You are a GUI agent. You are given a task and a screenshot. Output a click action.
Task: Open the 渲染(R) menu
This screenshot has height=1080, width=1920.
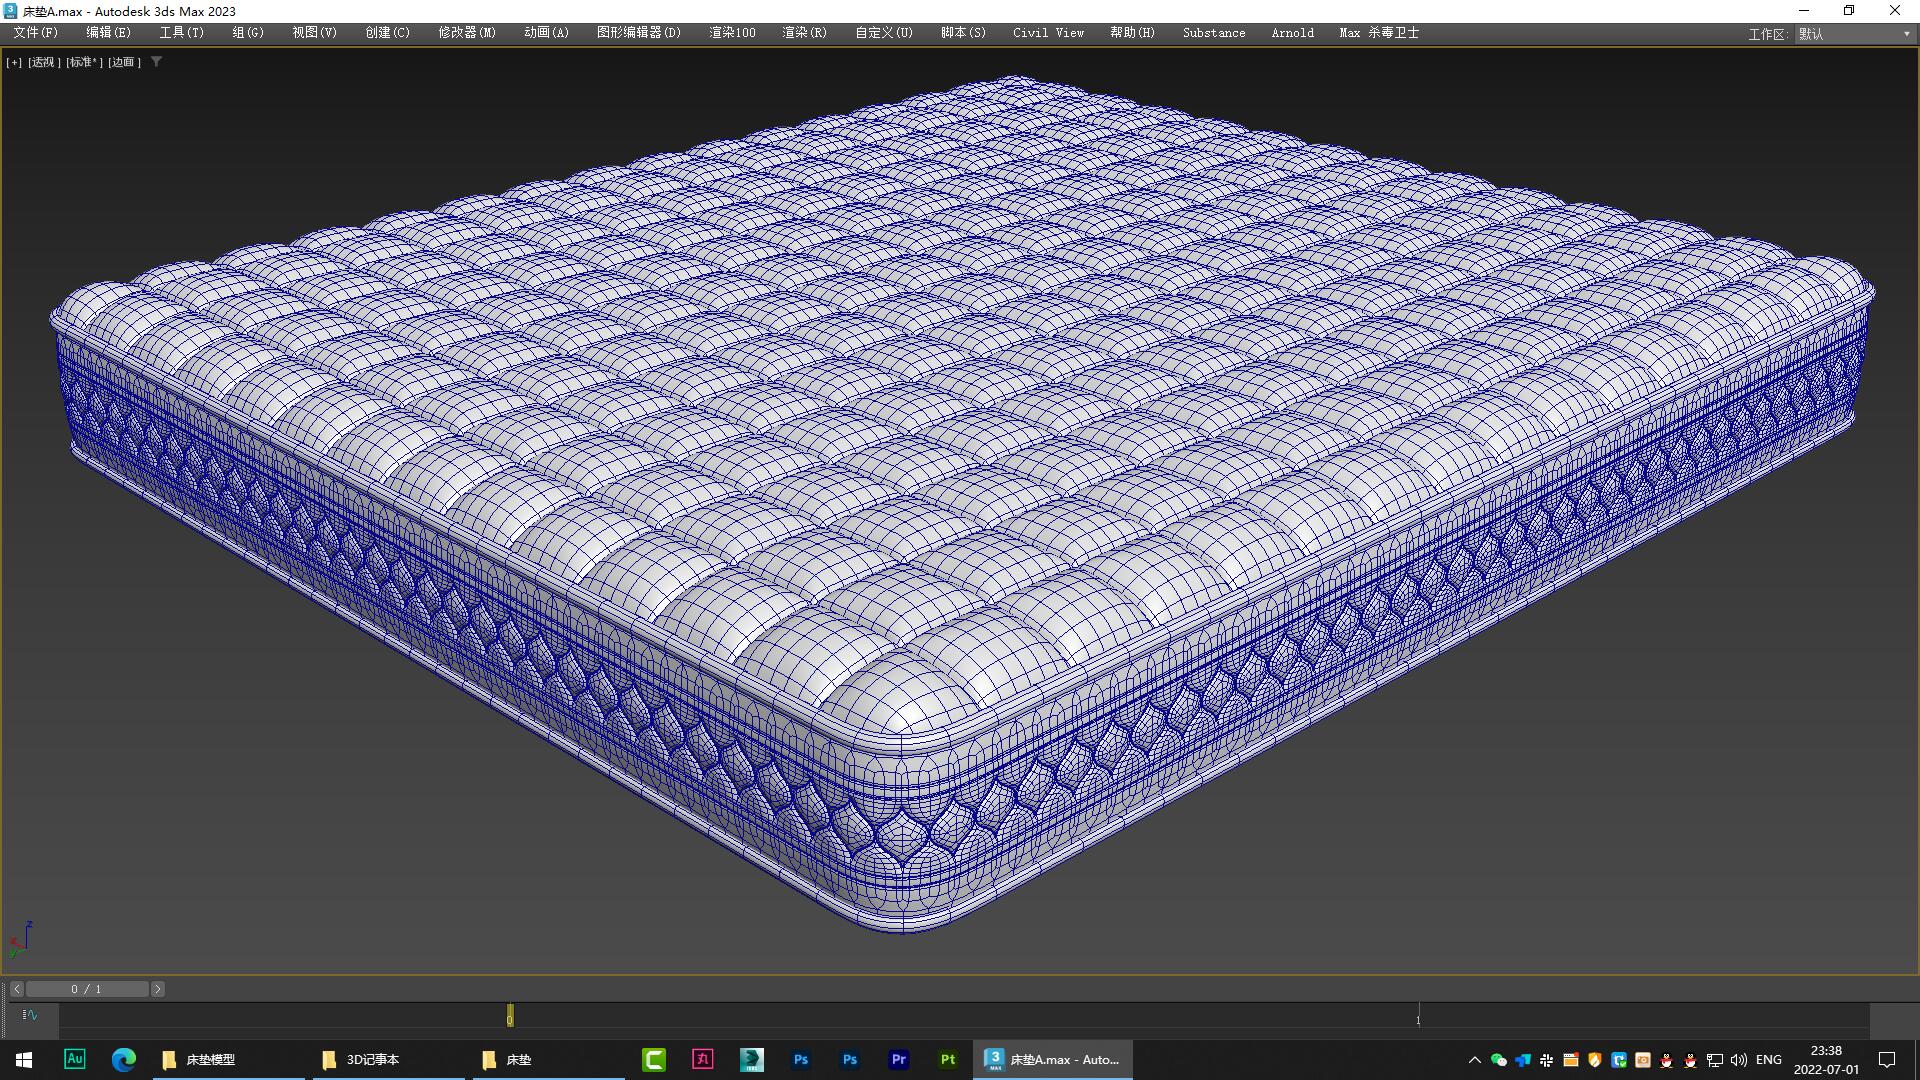[803, 33]
